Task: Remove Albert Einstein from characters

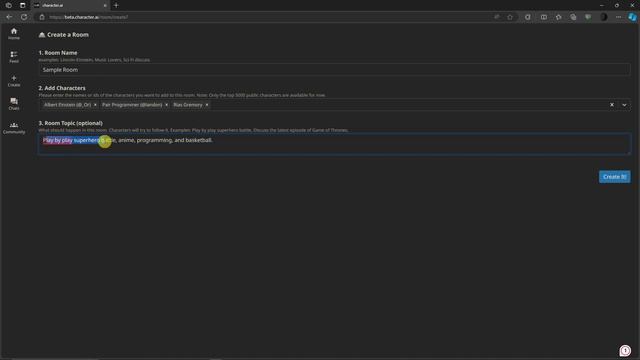Action: [95, 105]
